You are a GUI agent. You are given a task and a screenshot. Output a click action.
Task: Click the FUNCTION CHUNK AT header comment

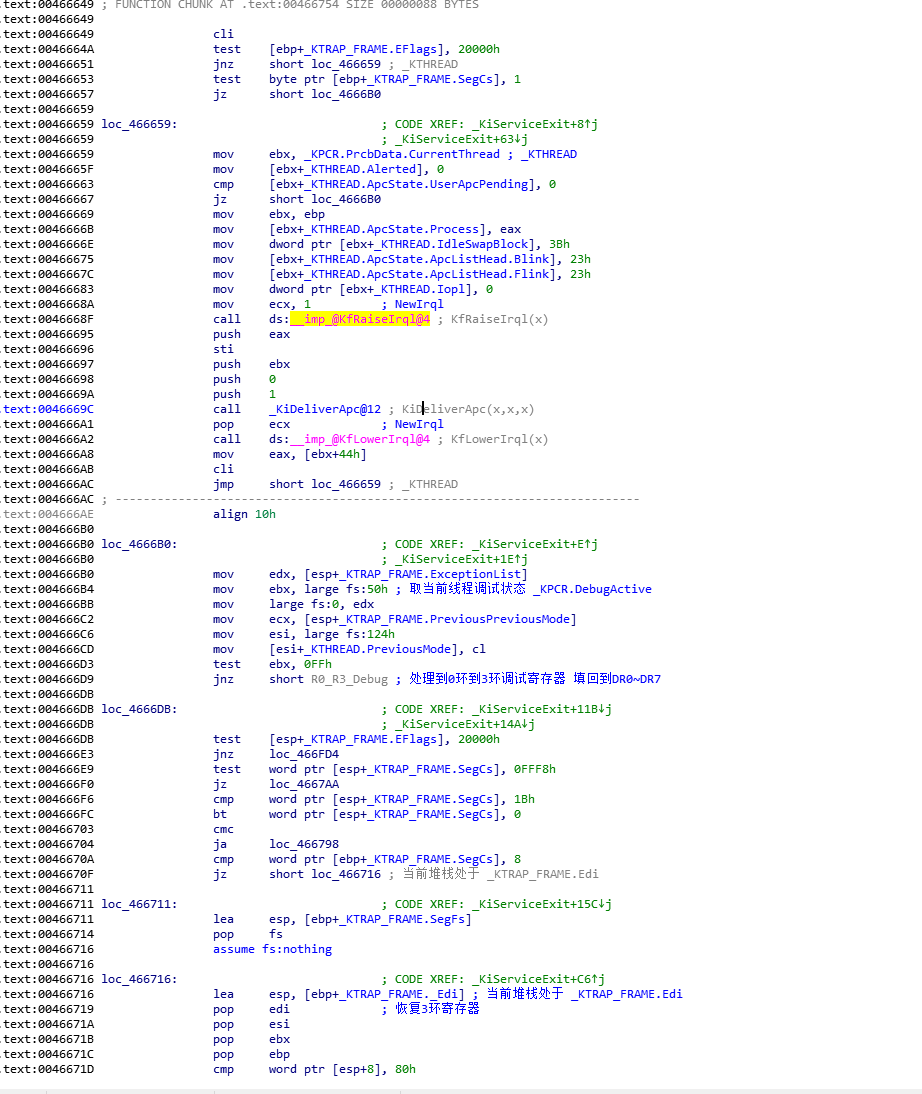(x=290, y=5)
